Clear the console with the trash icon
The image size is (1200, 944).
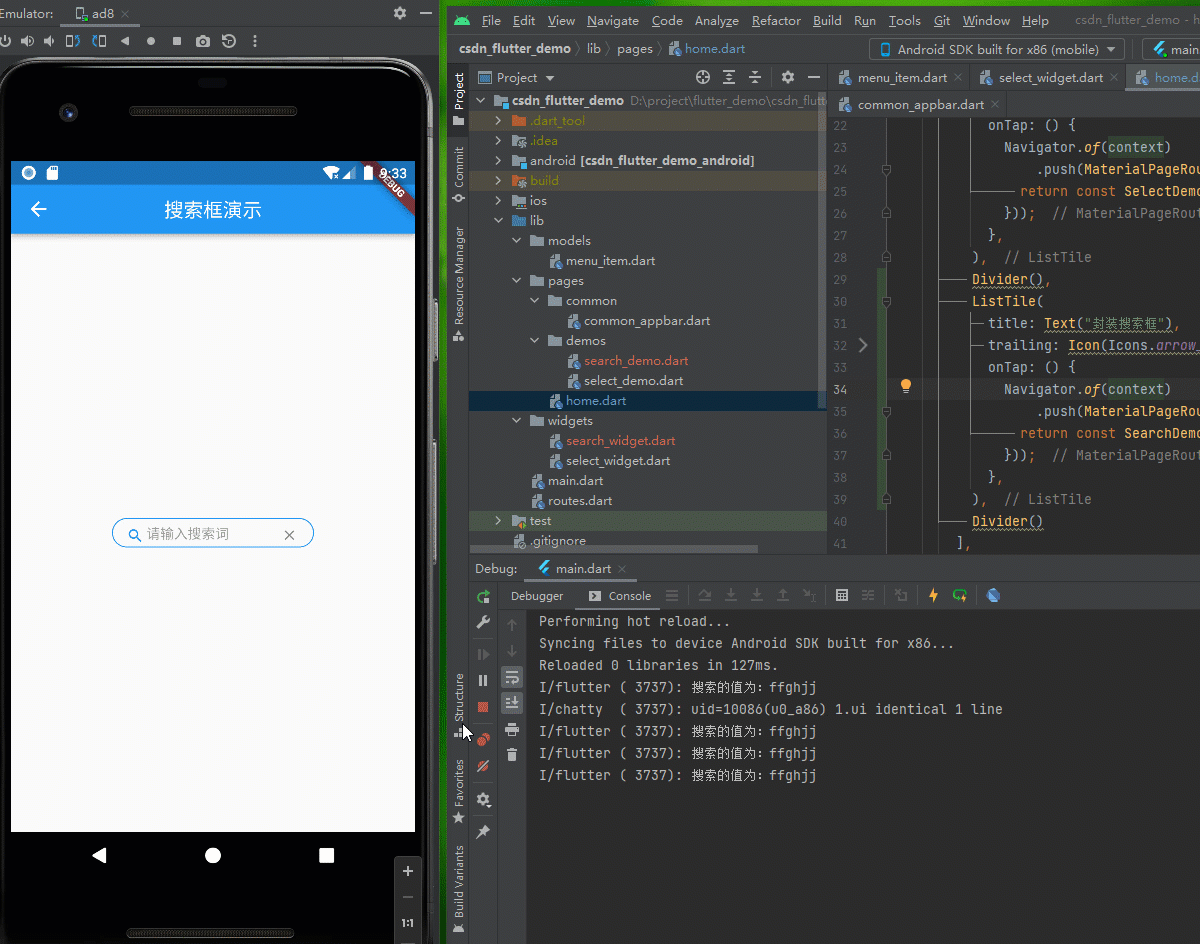tap(512, 755)
